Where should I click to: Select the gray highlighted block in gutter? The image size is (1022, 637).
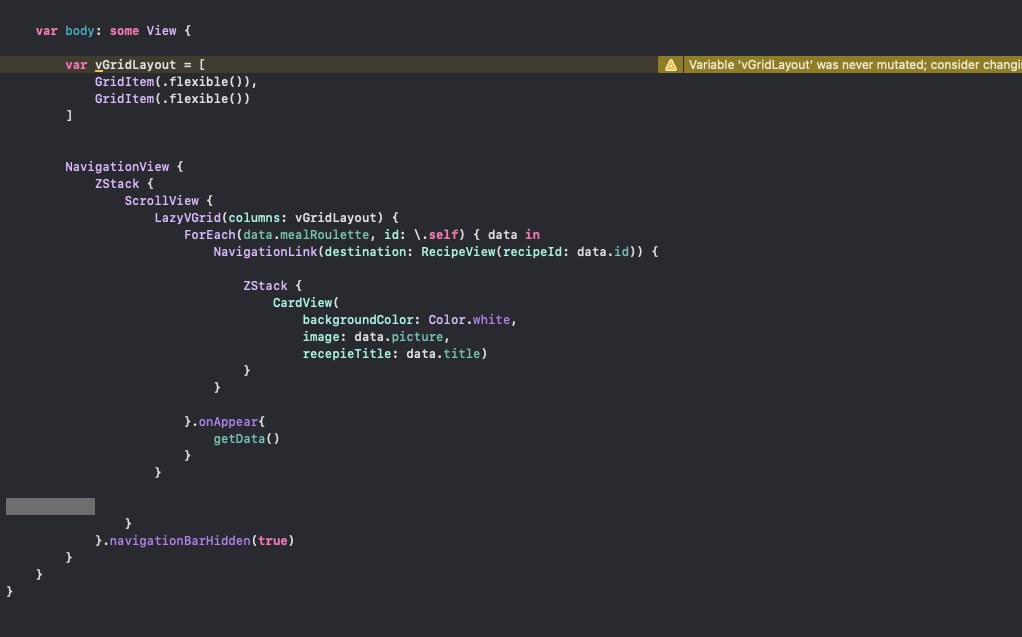click(50, 506)
